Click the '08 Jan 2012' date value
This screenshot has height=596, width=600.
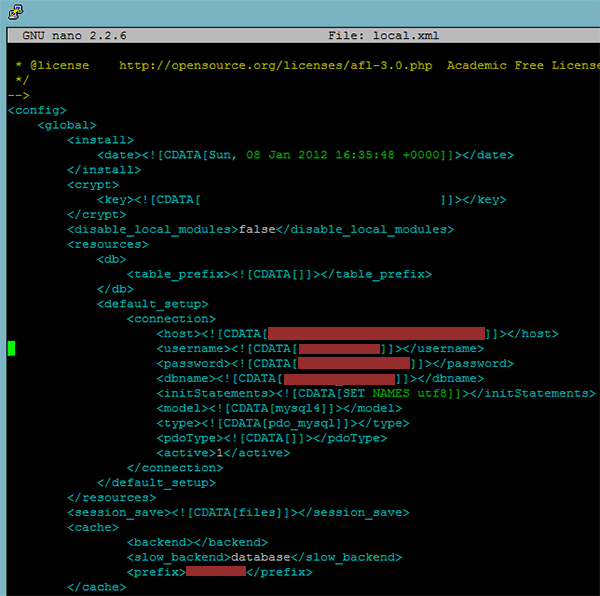(x=287, y=155)
